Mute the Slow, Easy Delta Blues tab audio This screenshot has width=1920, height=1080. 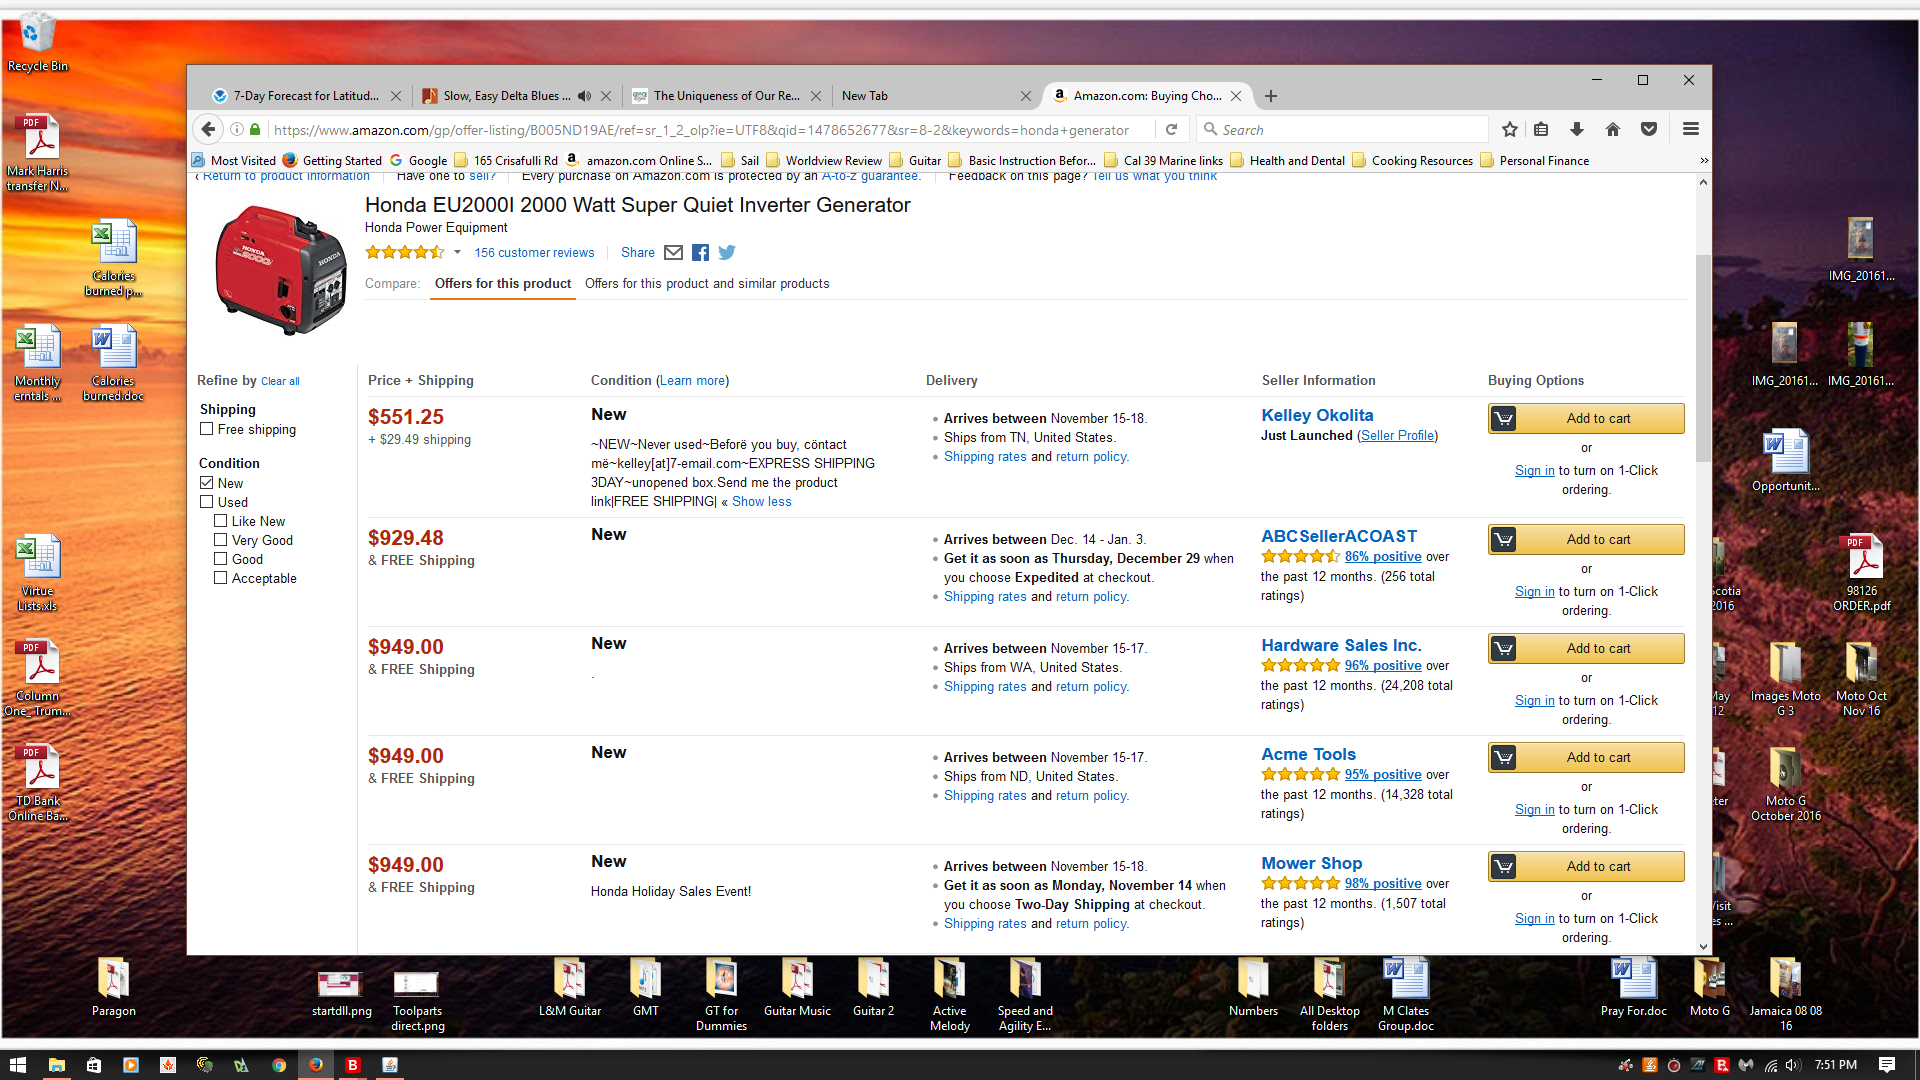[584, 96]
